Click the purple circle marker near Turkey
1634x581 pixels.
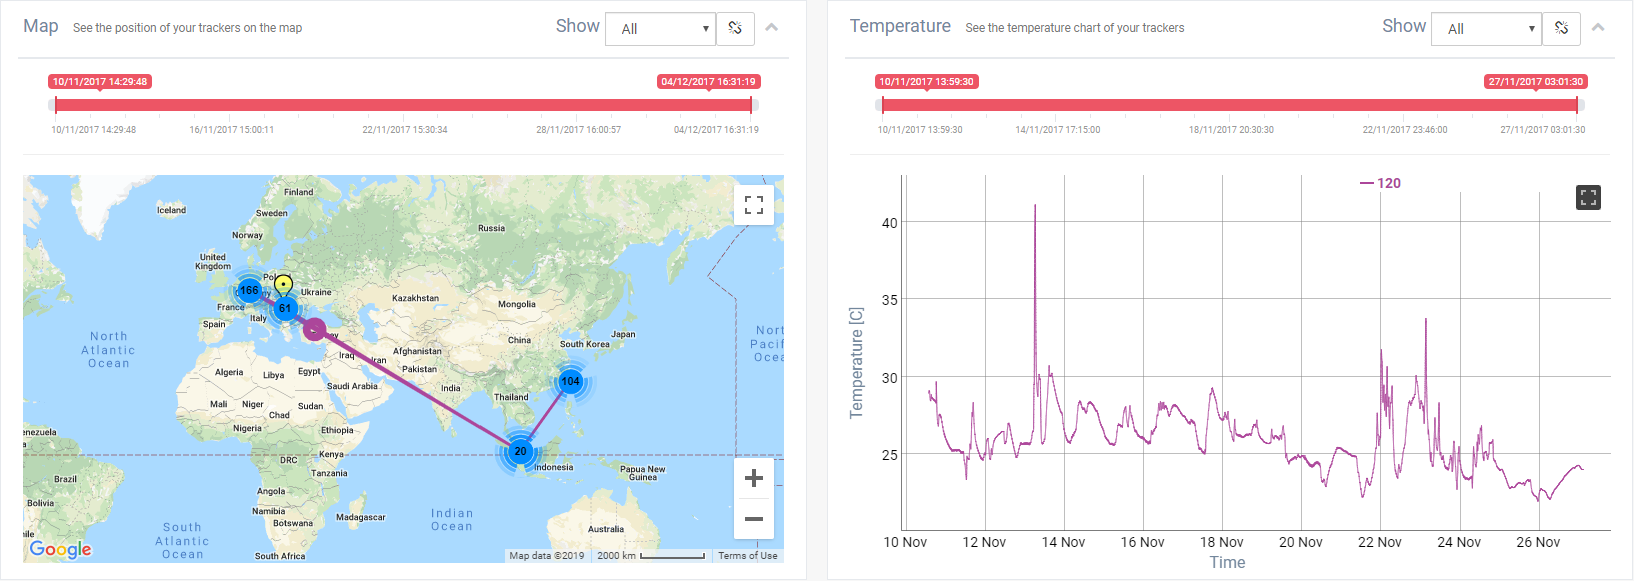(x=315, y=329)
